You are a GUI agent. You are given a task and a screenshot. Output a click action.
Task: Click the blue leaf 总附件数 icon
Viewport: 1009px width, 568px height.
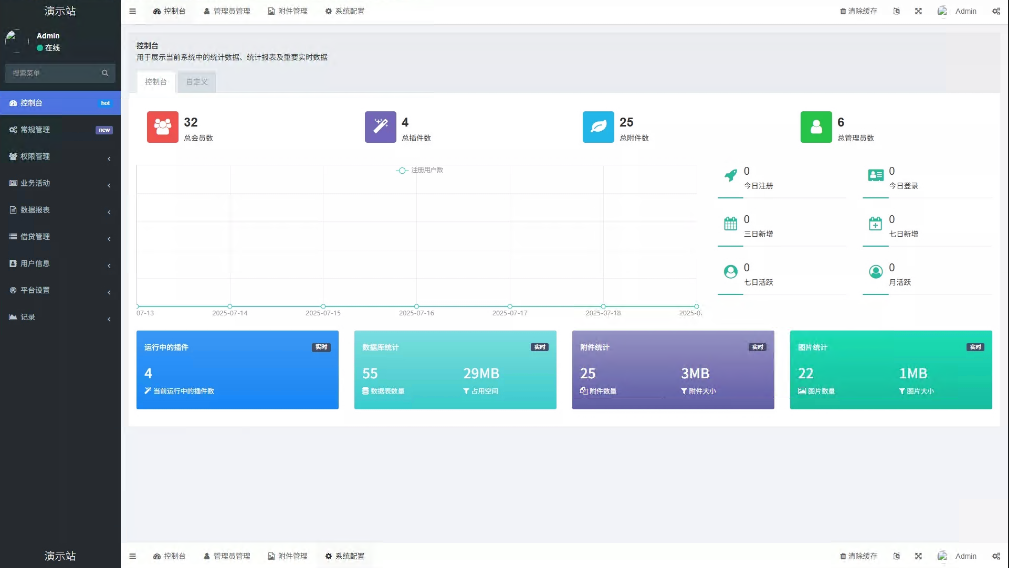[x=599, y=127]
